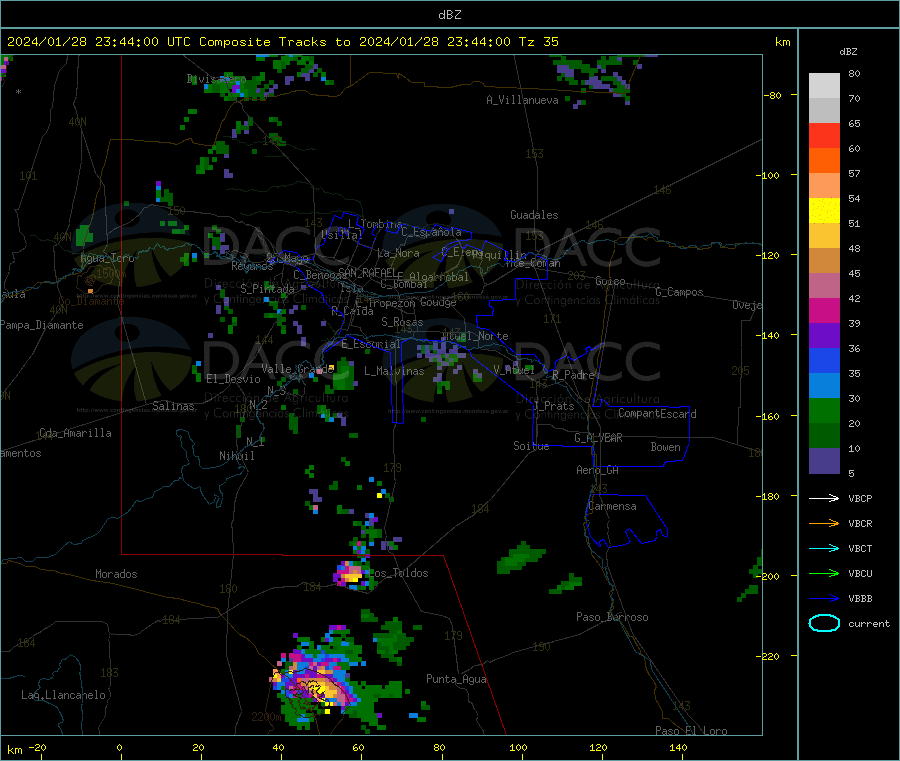This screenshot has width=900, height=761.
Task: Select the magenta 39 dBZ legend swatch
Action: click(824, 310)
